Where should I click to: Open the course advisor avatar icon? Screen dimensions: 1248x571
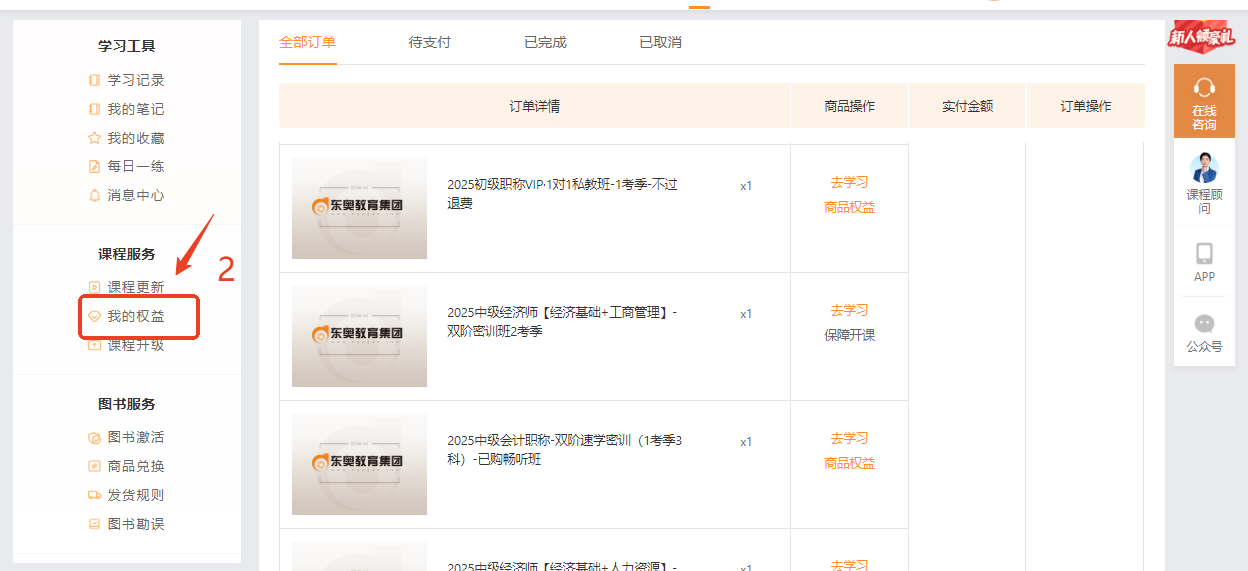1204,167
